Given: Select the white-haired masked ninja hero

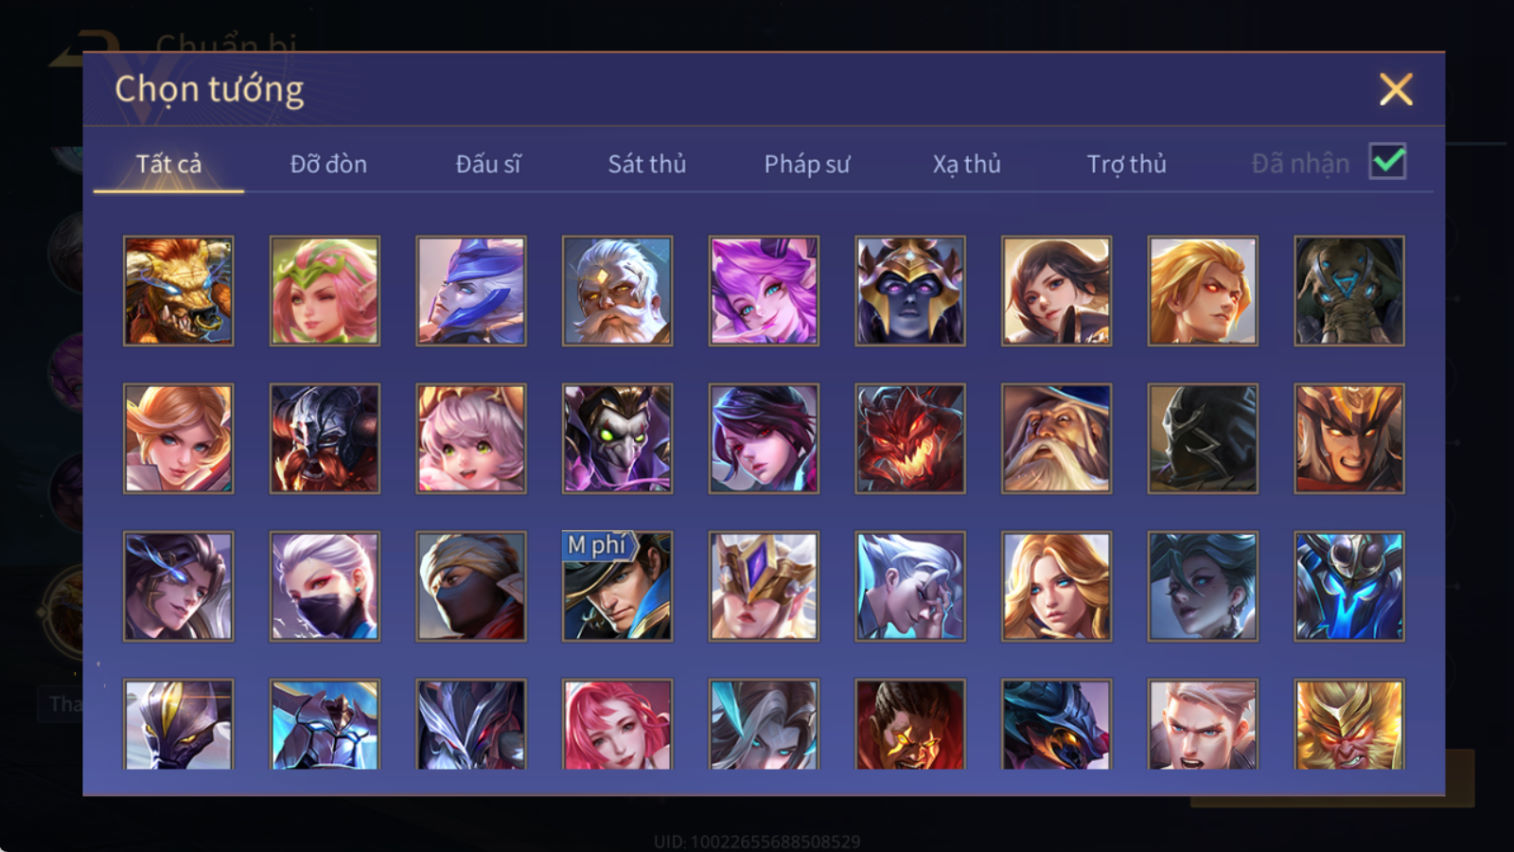Looking at the screenshot, I should pos(325,586).
